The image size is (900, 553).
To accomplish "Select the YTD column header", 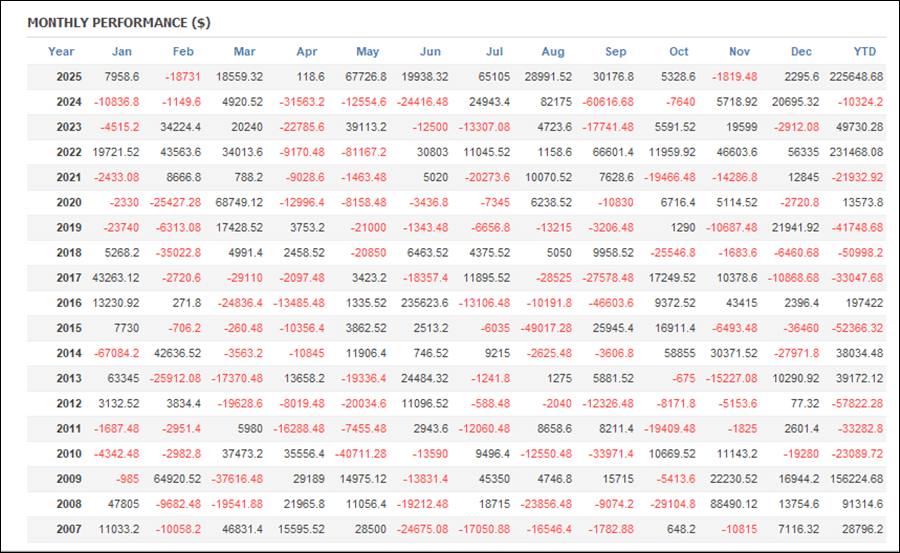I will click(x=864, y=52).
